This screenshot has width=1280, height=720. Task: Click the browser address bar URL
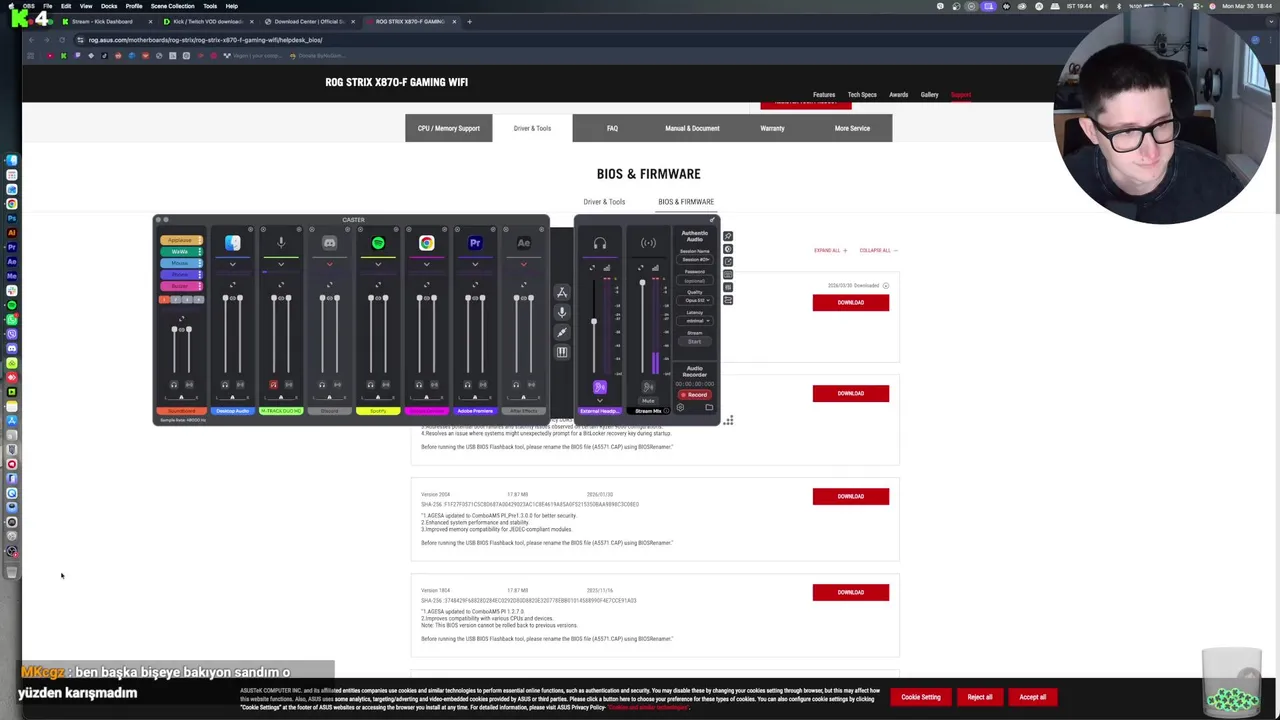tap(205, 40)
